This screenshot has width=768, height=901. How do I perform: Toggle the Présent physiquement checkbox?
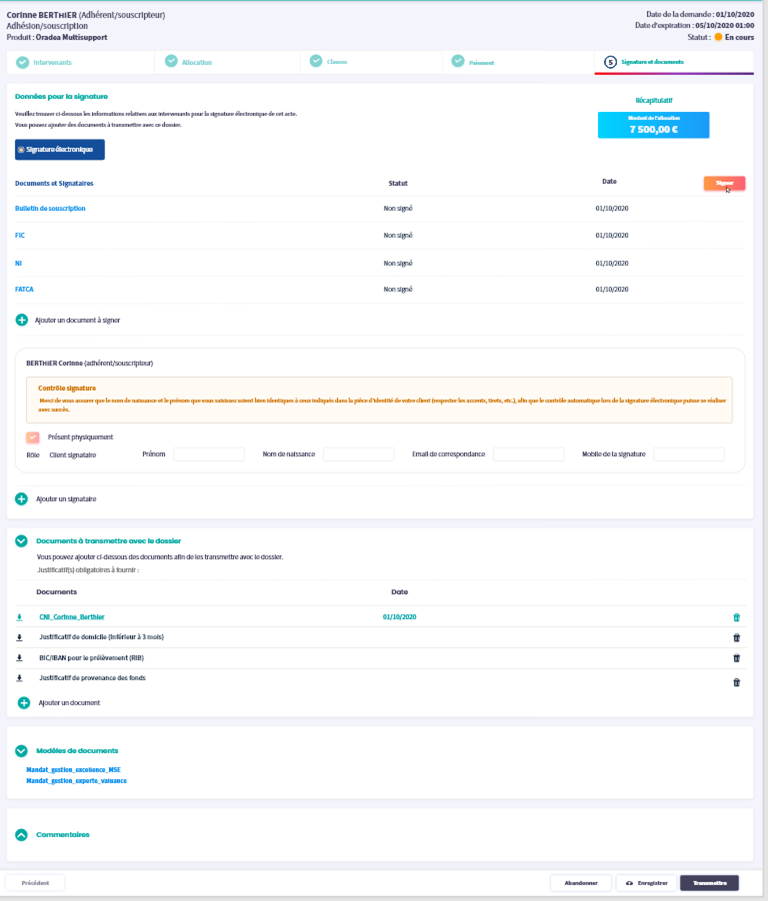[x=33, y=437]
